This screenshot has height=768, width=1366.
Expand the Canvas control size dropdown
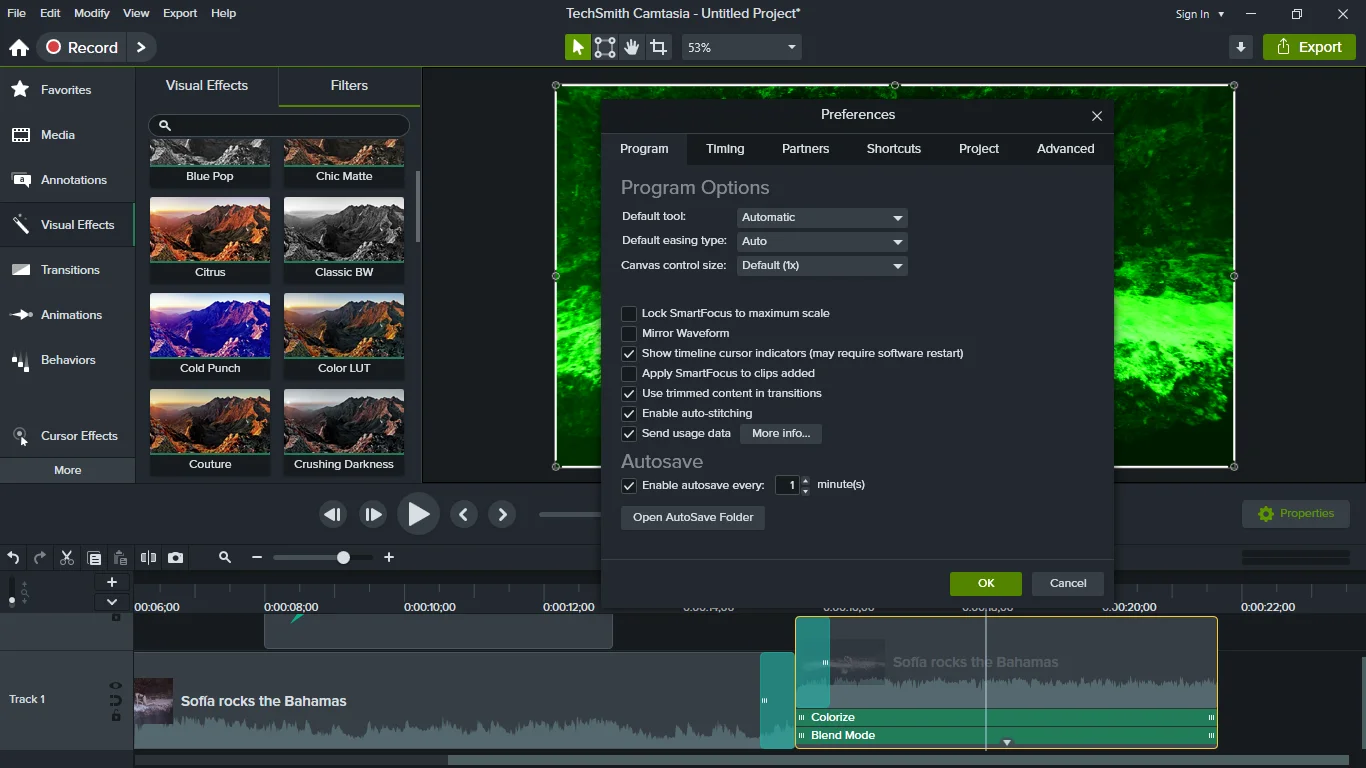pyautogui.click(x=822, y=265)
